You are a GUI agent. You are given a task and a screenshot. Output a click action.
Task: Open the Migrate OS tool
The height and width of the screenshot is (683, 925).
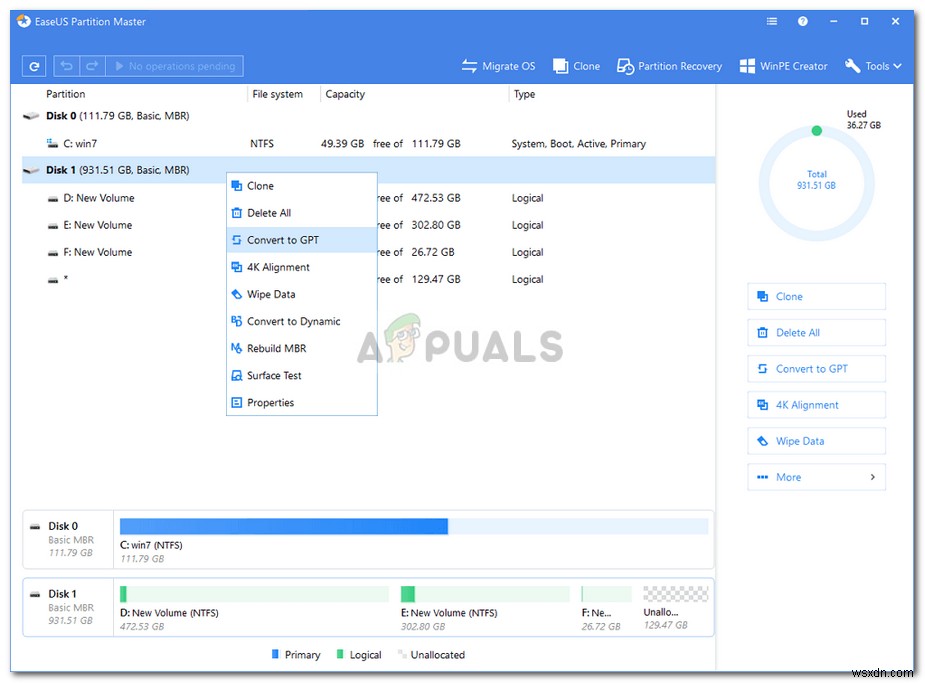click(498, 66)
